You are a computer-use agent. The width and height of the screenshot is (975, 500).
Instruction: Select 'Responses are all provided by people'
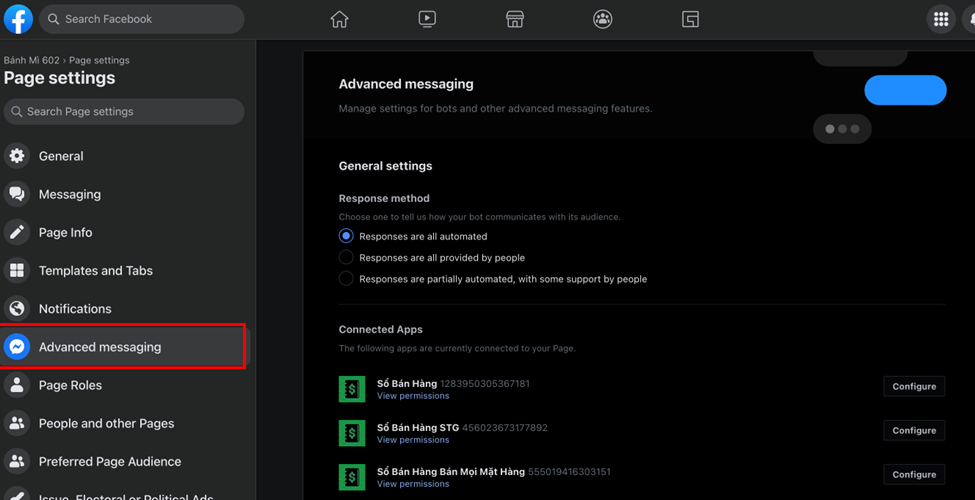[346, 258]
